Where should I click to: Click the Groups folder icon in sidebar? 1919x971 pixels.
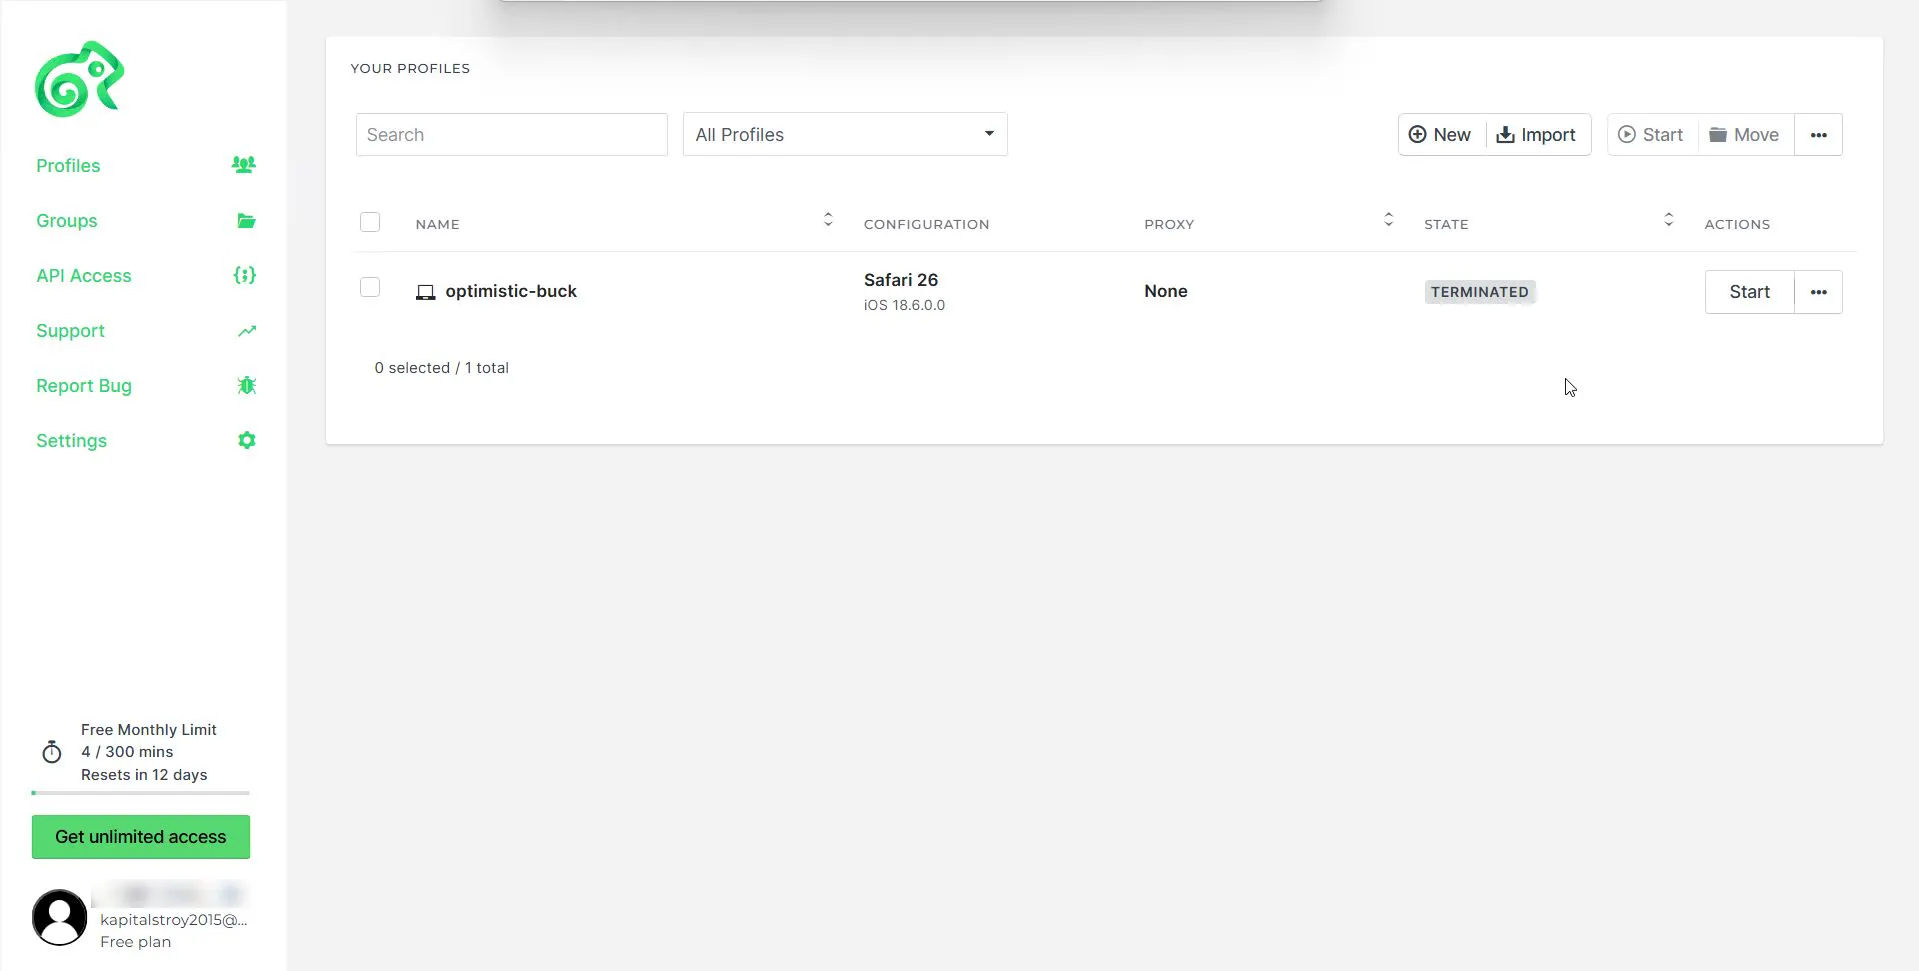click(246, 220)
